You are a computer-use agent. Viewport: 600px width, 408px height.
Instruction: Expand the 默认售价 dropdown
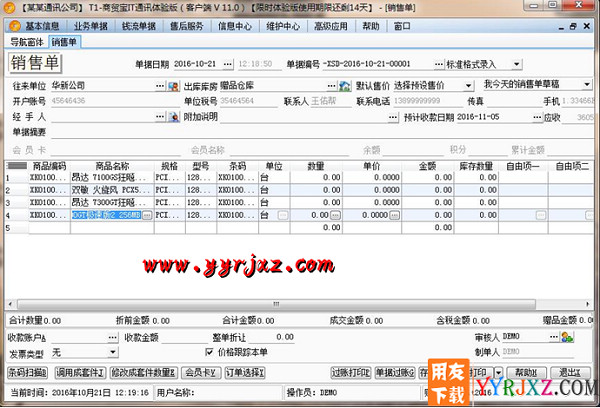click(x=468, y=86)
